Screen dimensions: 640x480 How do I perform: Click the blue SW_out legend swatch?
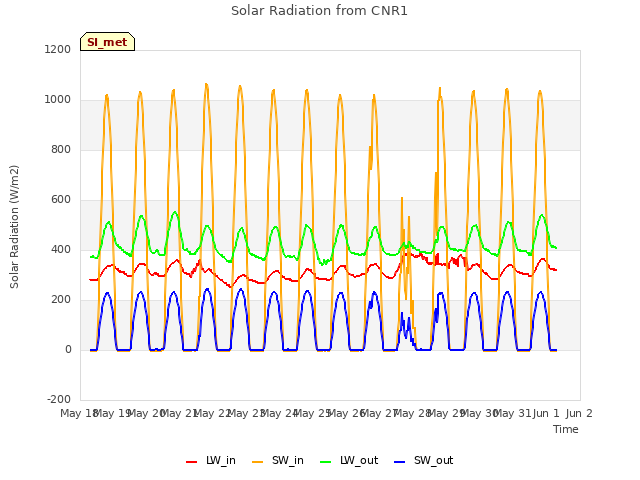click(400, 462)
